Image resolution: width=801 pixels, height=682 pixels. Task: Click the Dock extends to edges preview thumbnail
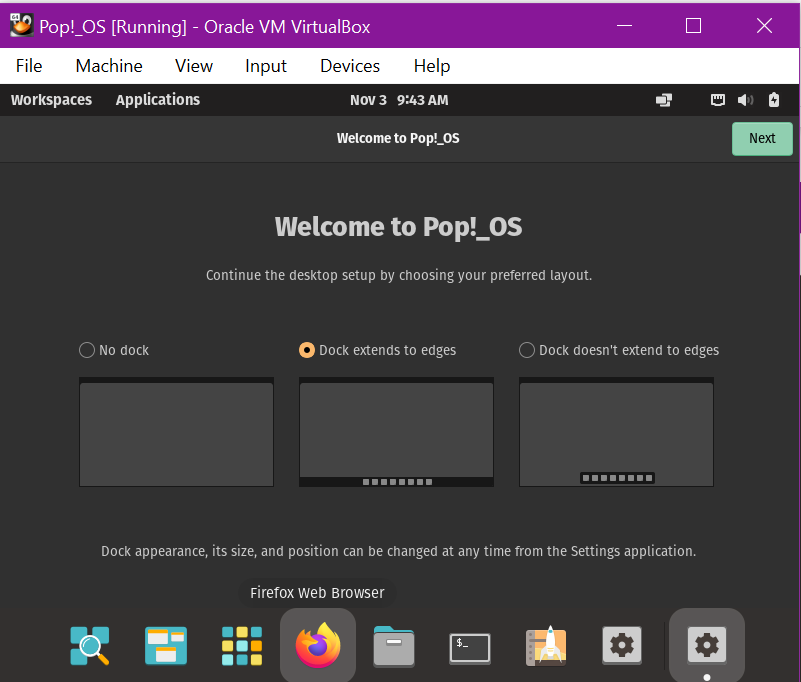pos(396,432)
